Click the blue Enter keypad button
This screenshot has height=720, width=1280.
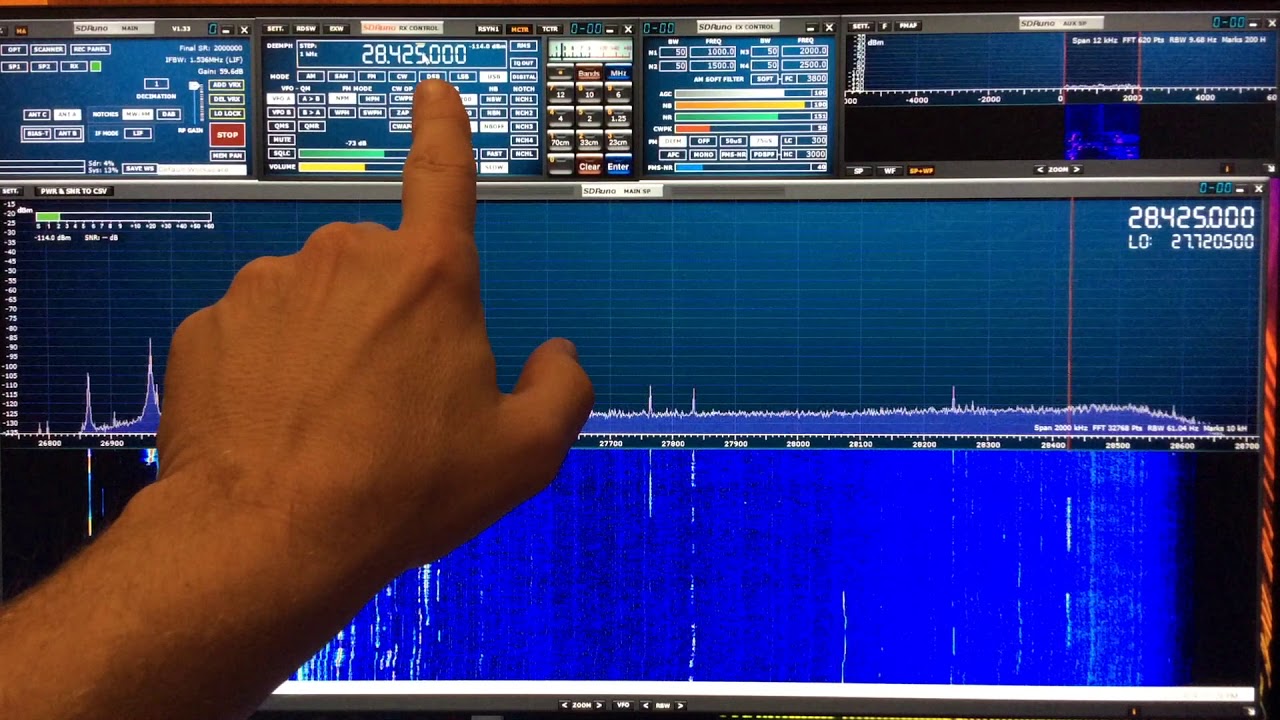click(x=618, y=165)
